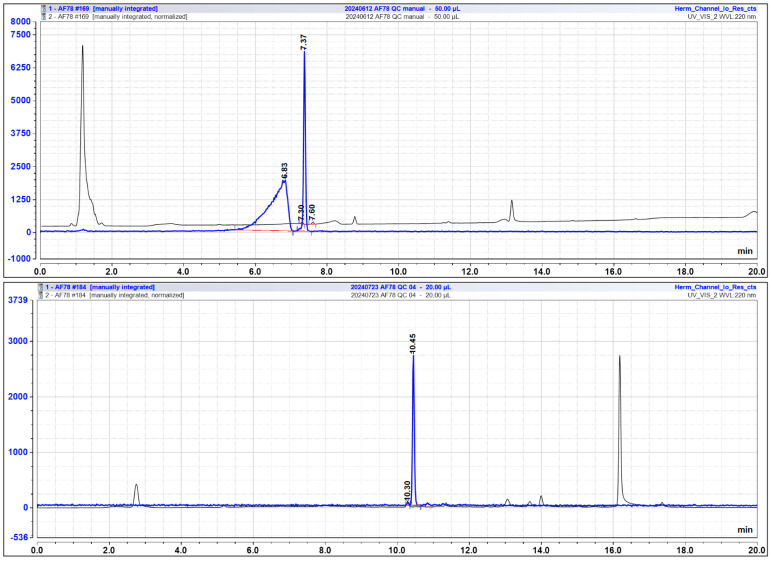772x561 pixels.
Task: Click the vial icon beside '1 - AF78 #184'
Action: tap(41, 287)
